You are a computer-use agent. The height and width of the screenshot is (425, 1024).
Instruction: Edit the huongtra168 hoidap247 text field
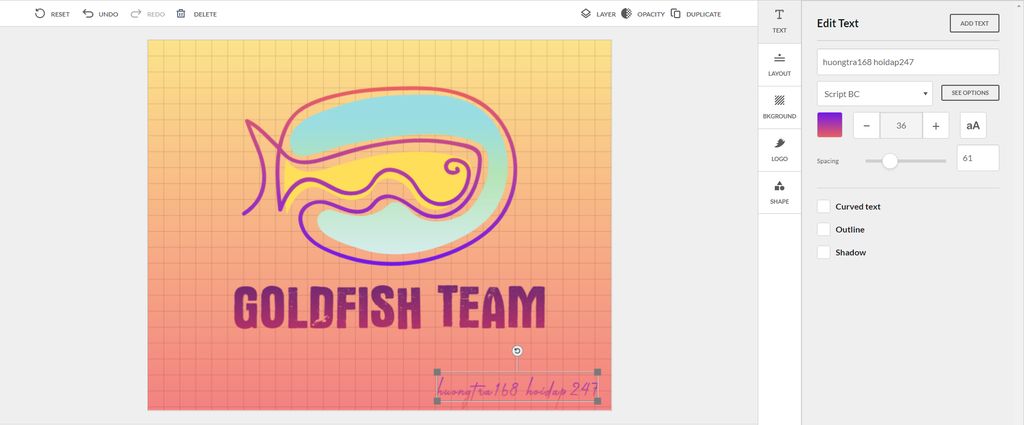click(x=908, y=62)
